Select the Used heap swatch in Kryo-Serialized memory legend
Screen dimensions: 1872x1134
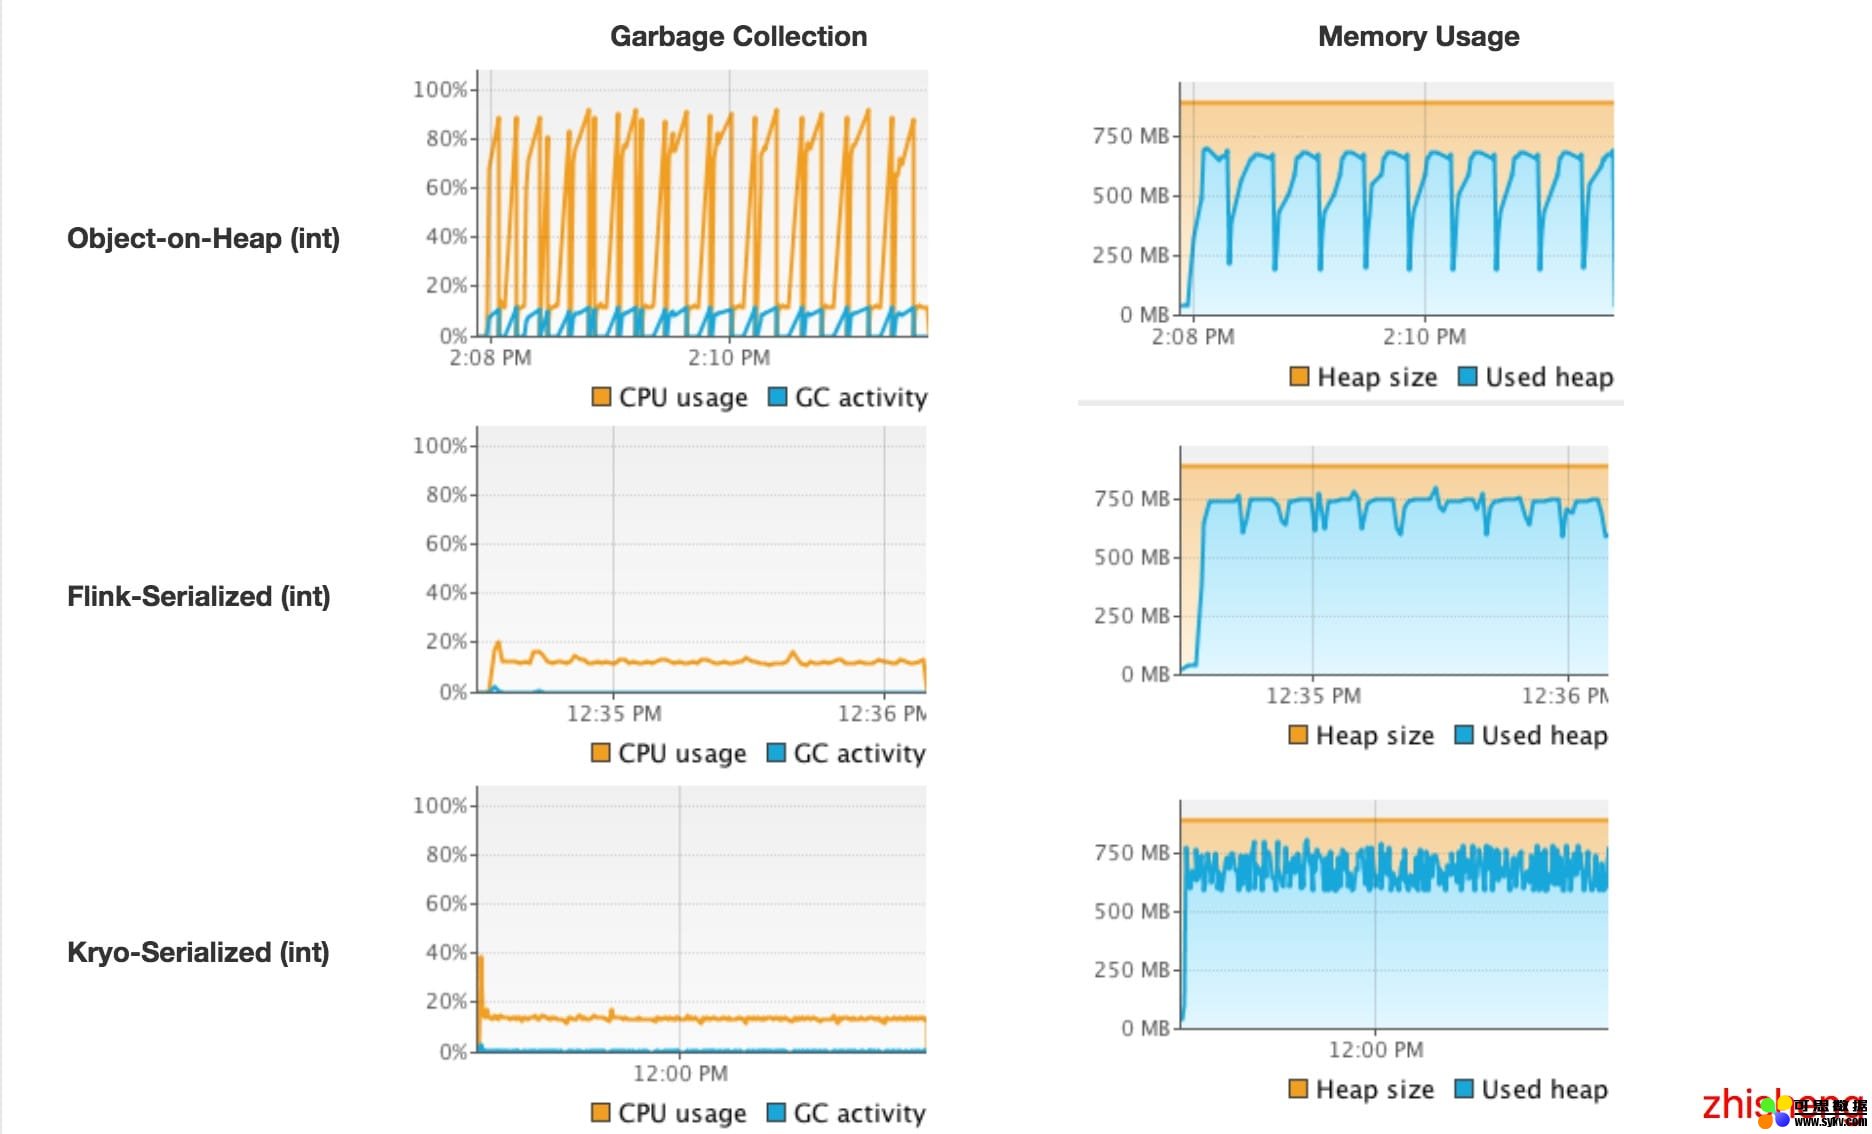(x=1464, y=1089)
